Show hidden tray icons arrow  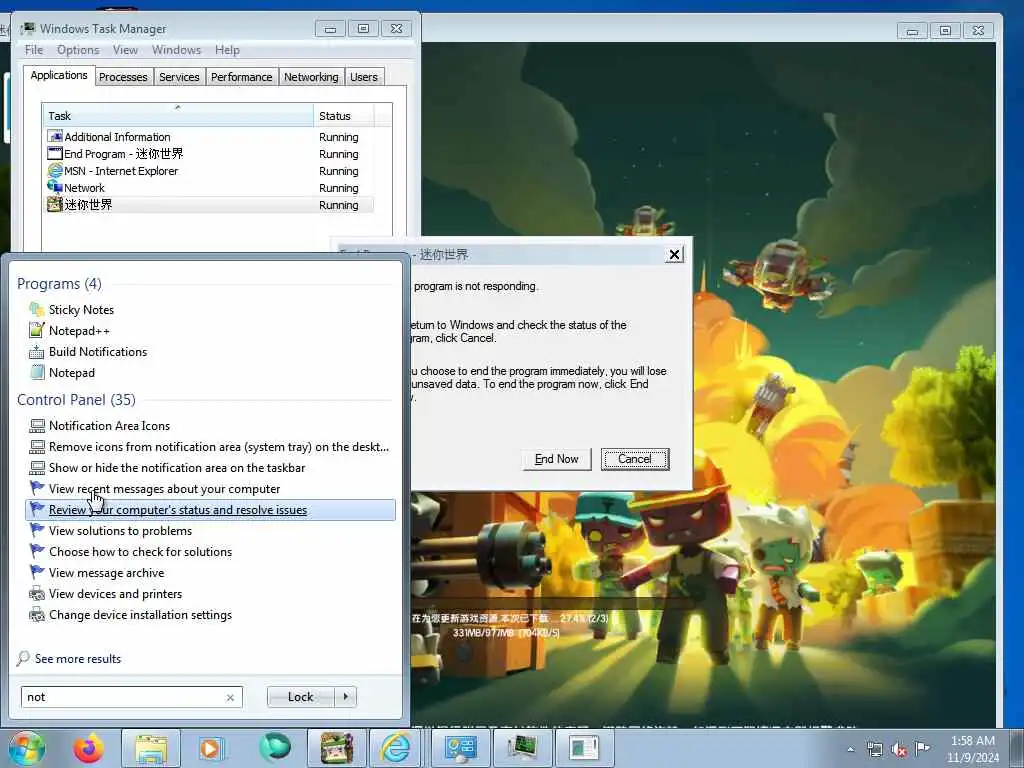click(850, 750)
